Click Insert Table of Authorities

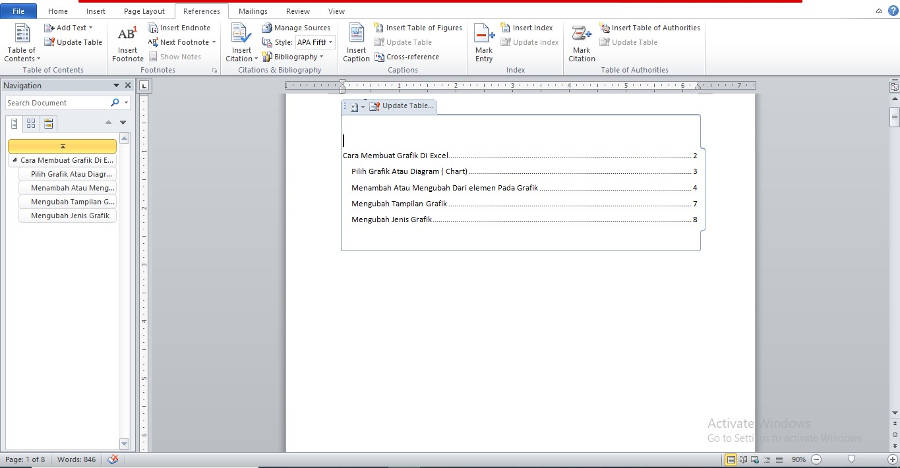650,28
